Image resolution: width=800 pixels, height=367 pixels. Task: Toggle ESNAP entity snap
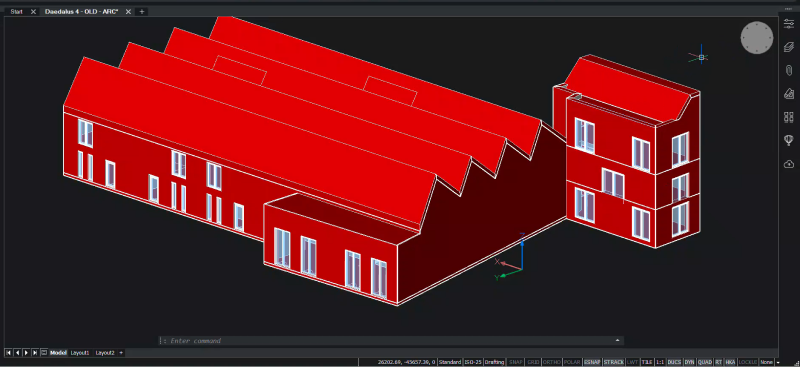592,362
